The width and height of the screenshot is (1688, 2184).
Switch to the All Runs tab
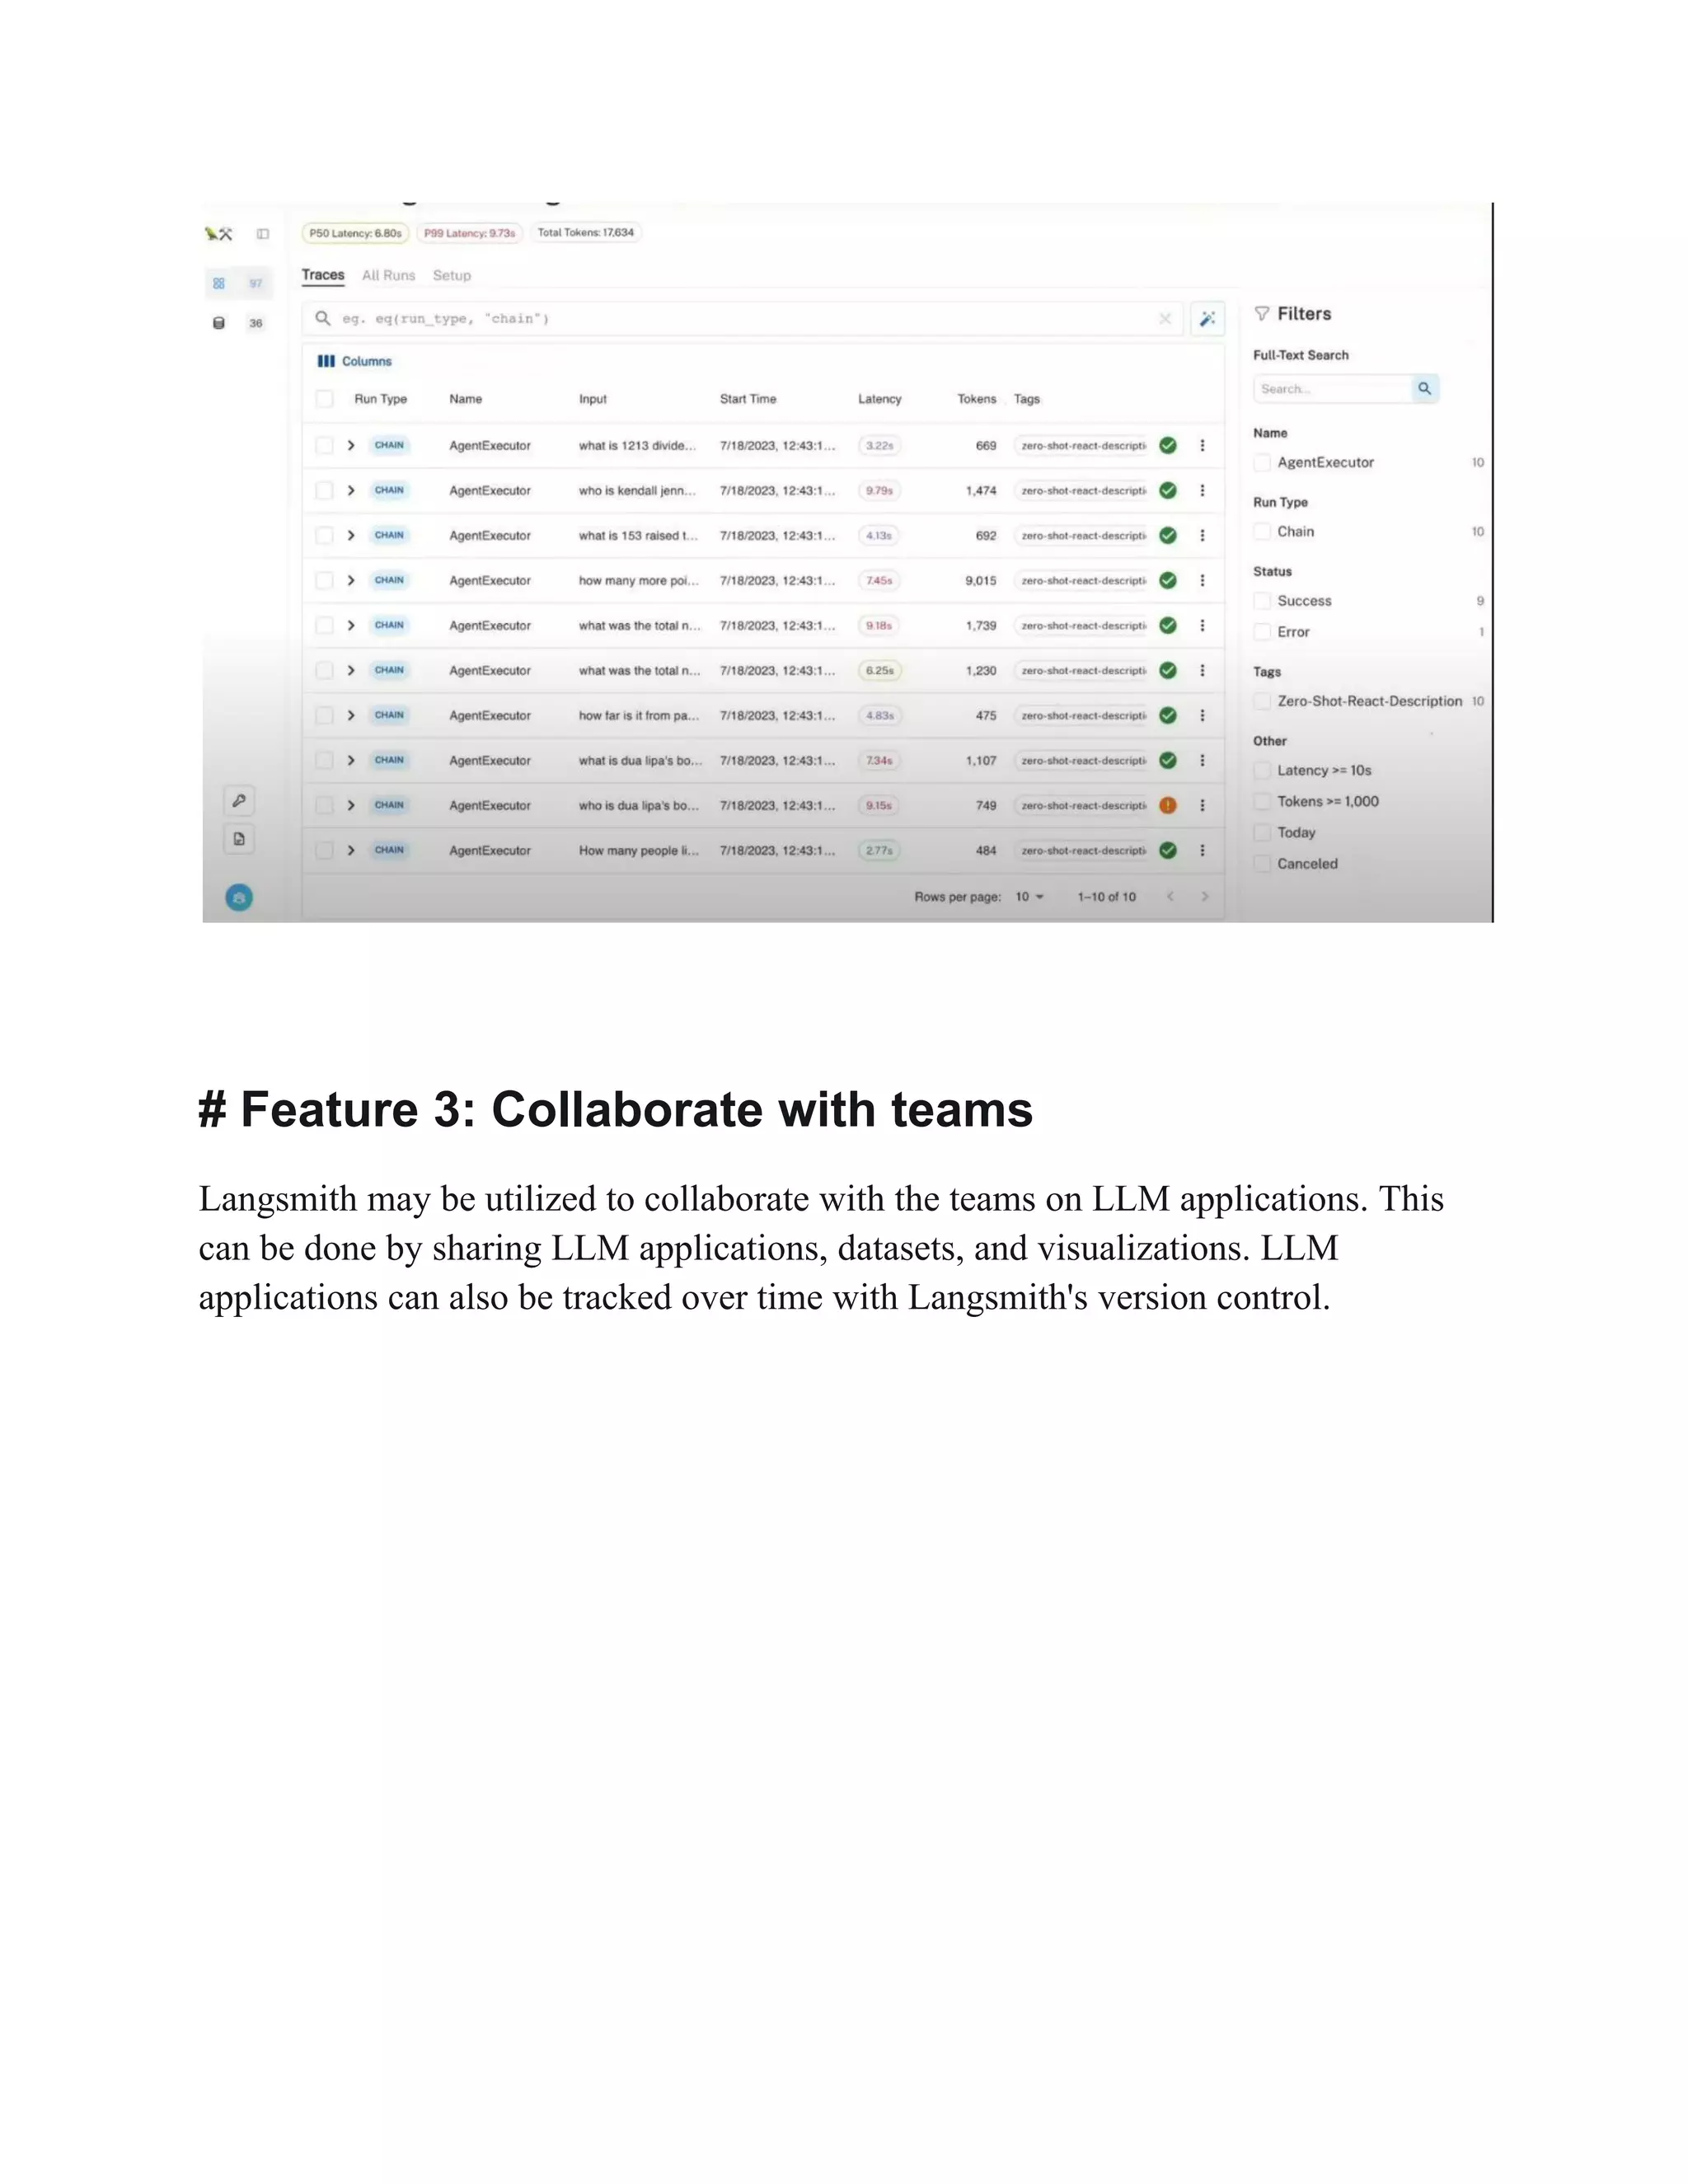[x=388, y=275]
